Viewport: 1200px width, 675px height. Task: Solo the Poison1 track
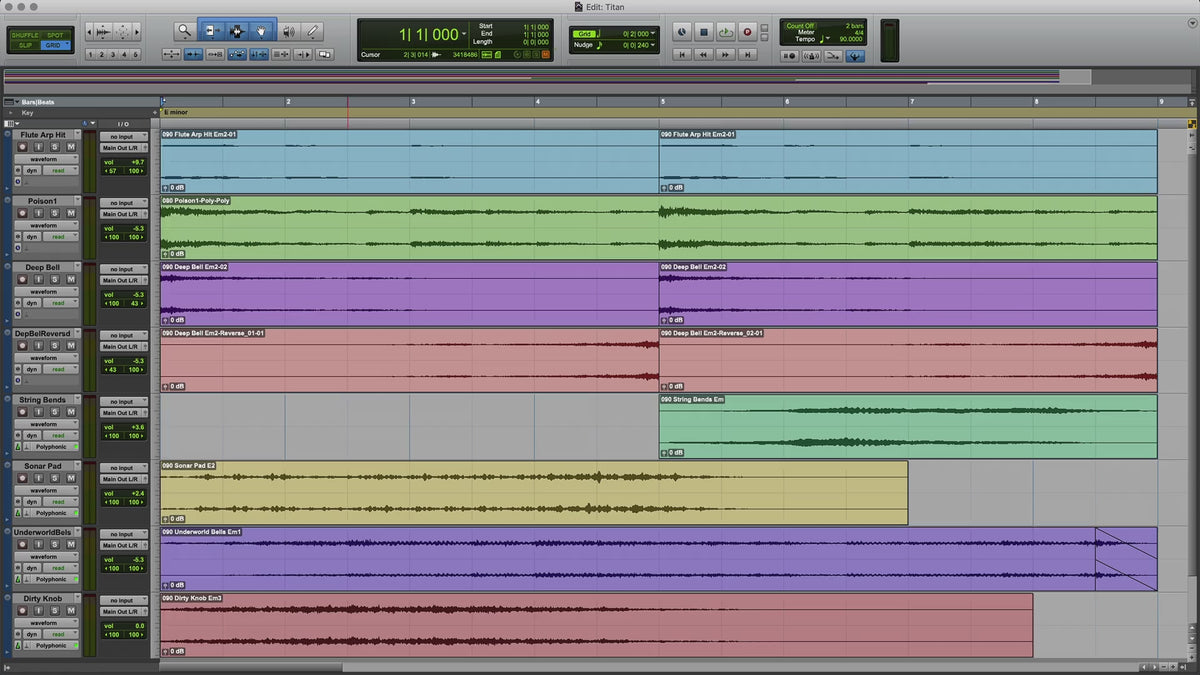click(x=55, y=213)
